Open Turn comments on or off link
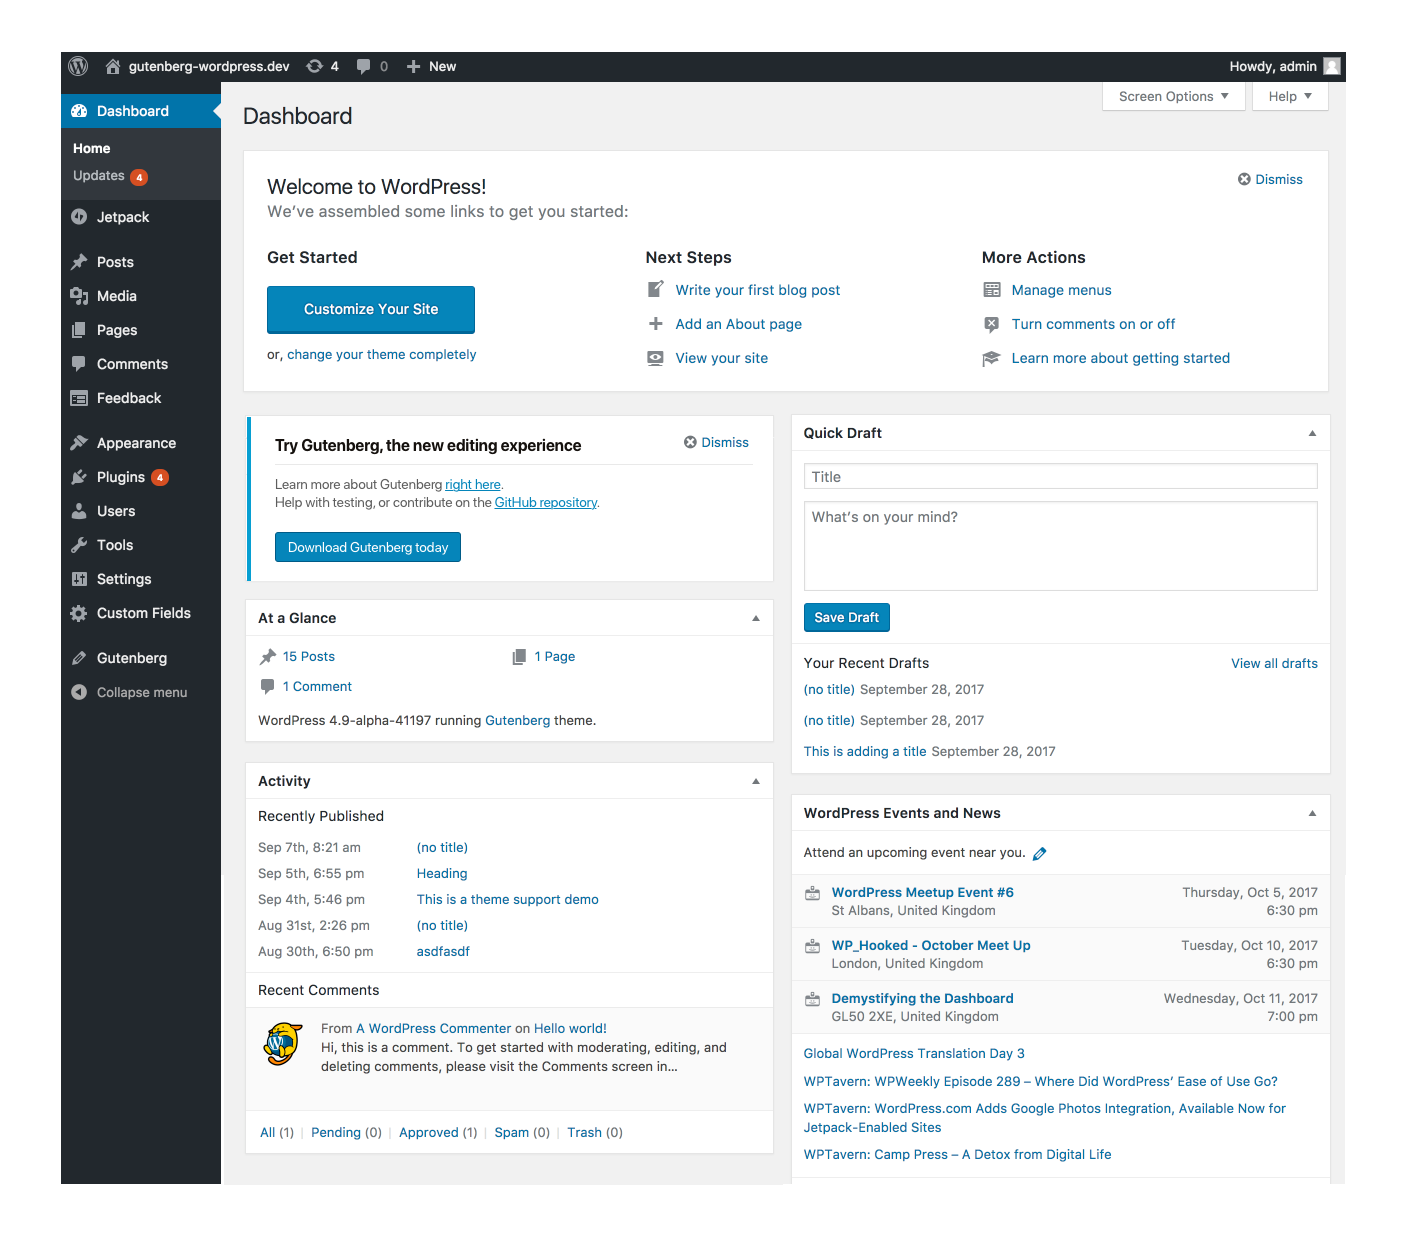The image size is (1406, 1238). (1093, 324)
